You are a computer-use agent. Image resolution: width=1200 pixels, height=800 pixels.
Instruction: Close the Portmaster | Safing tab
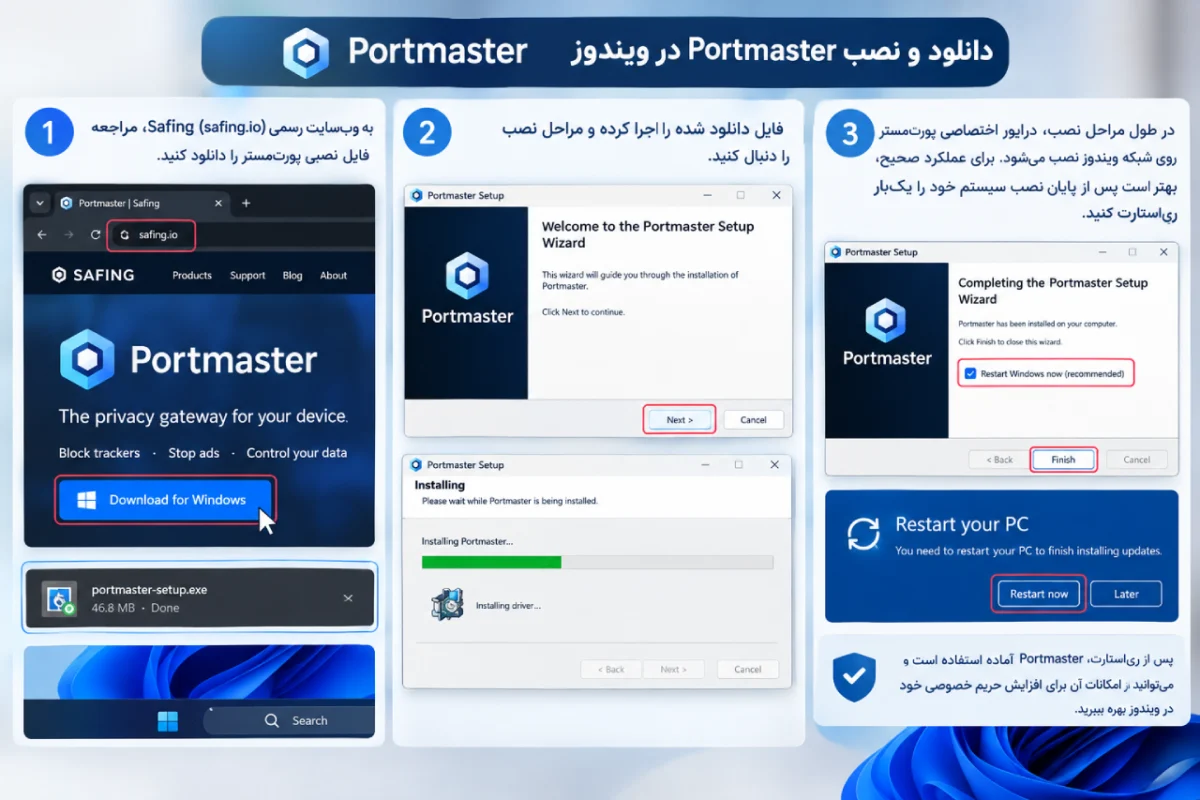[x=219, y=203]
